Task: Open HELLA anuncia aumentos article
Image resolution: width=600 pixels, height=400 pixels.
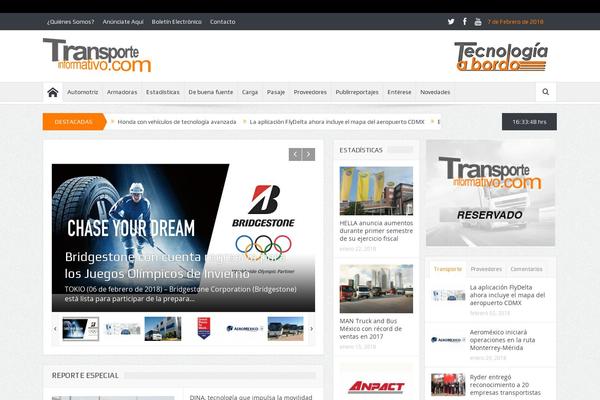Action: pos(376,231)
